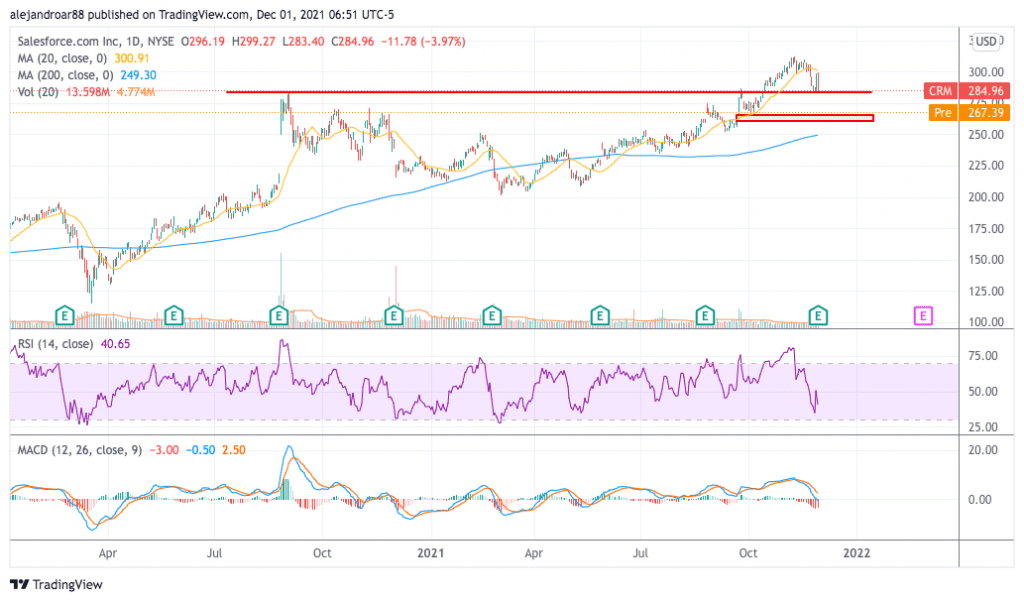1024x602 pixels.
Task: Click the 249.30 MA200 value
Action: [x=138, y=75]
